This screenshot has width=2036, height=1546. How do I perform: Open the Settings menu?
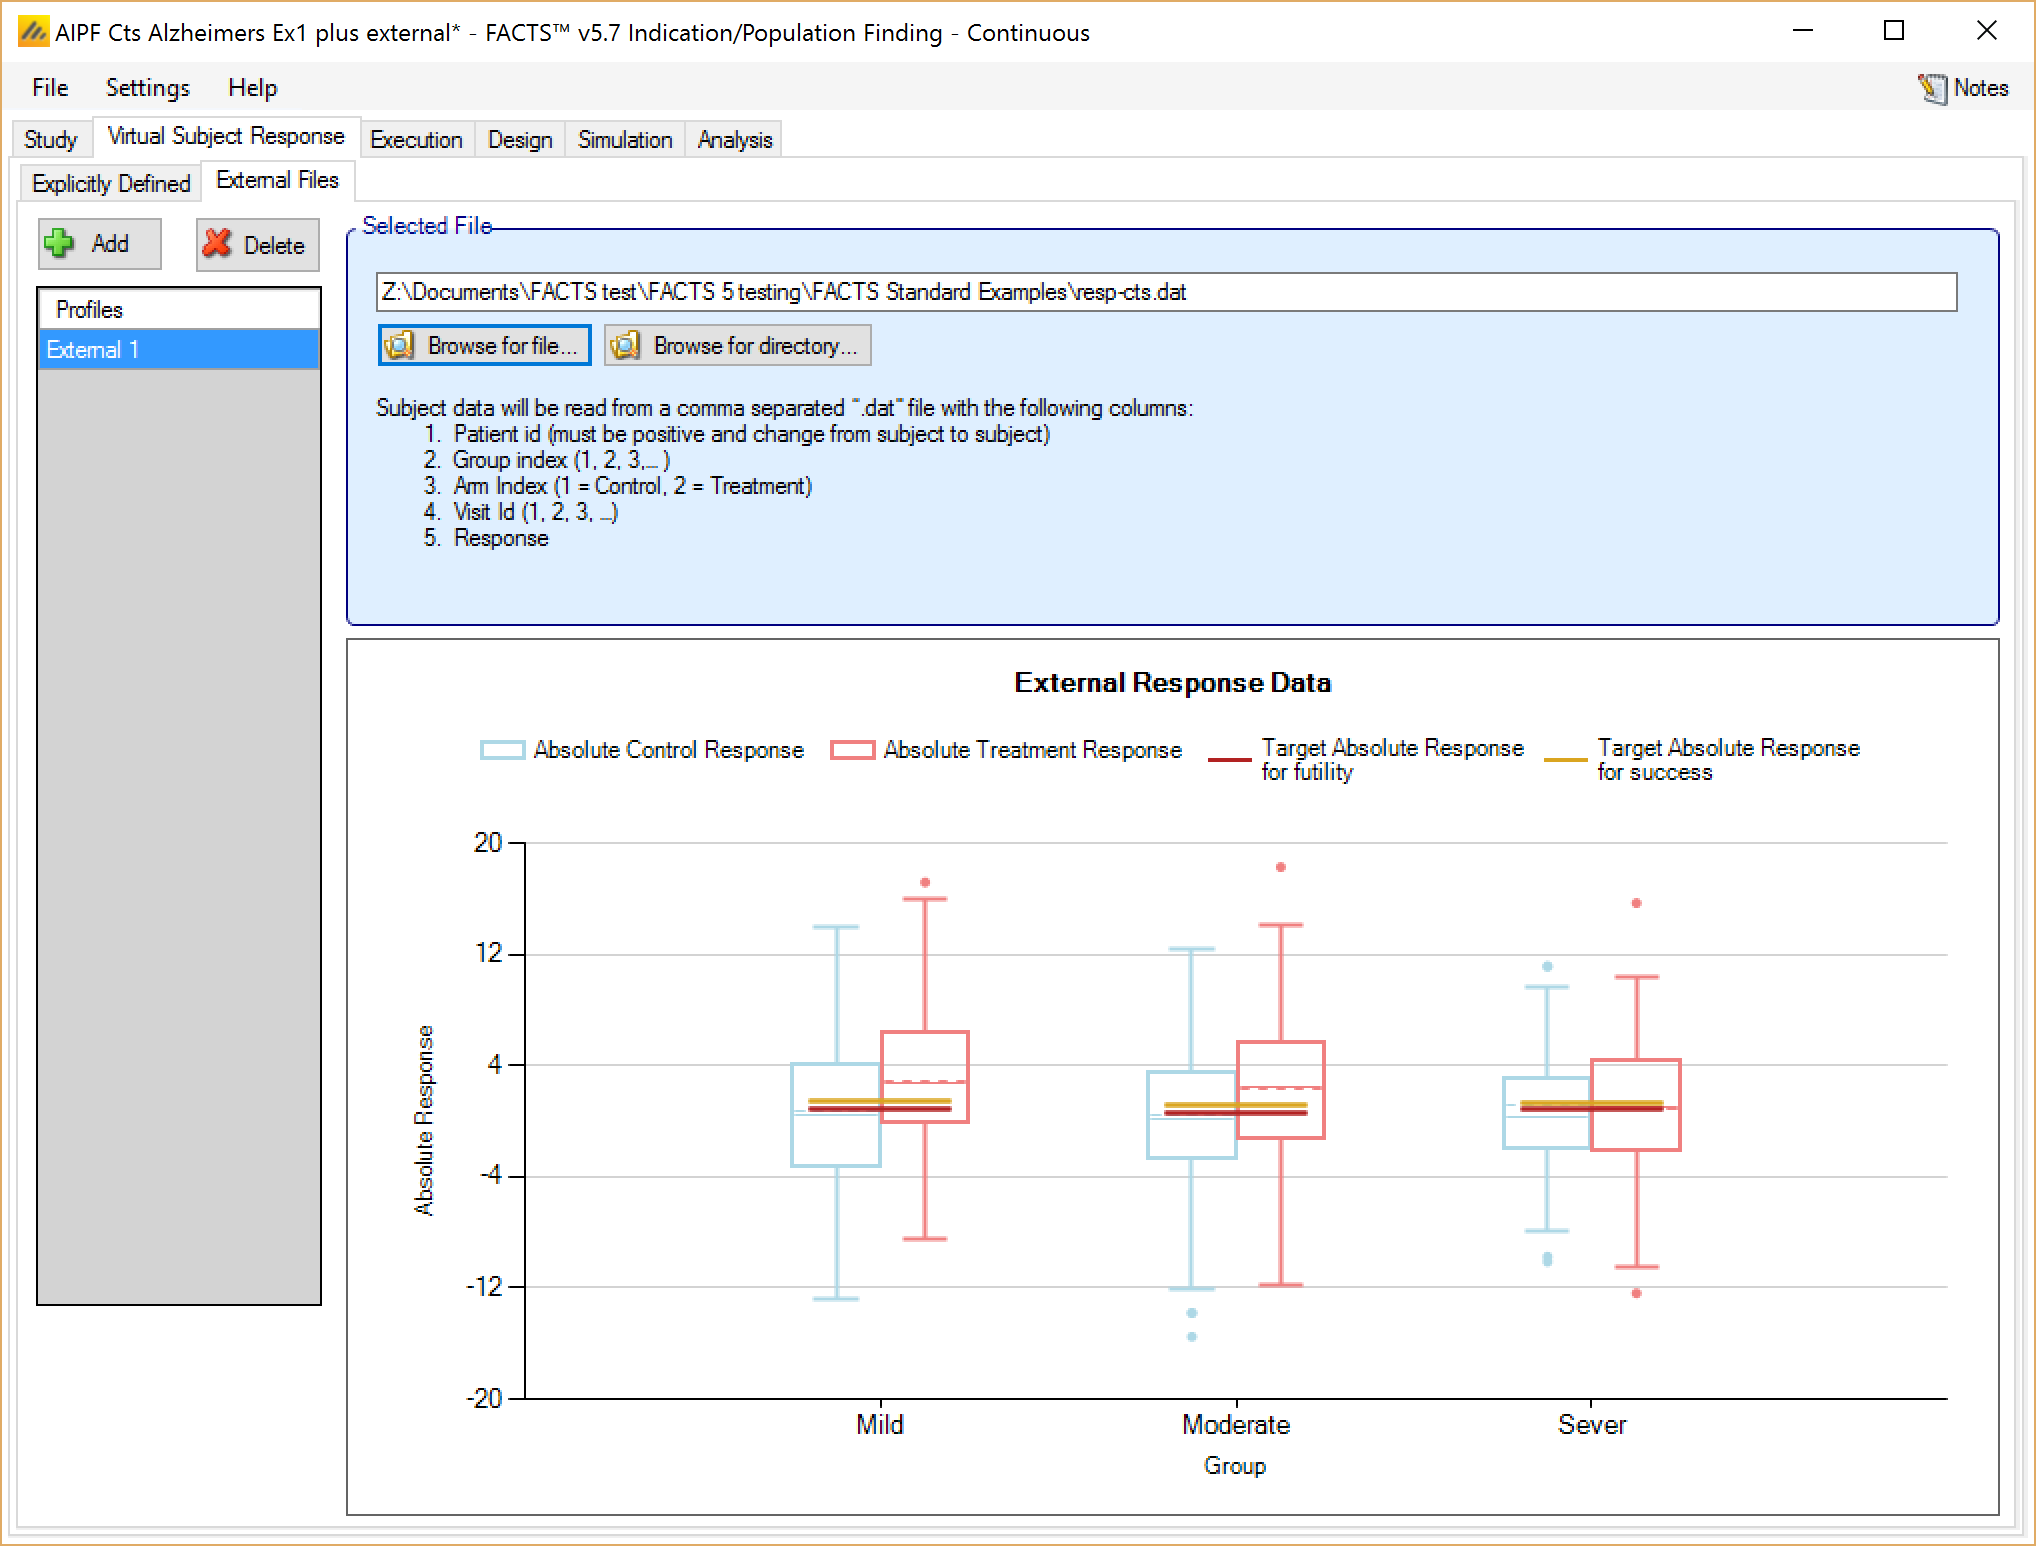pyautogui.click(x=148, y=88)
